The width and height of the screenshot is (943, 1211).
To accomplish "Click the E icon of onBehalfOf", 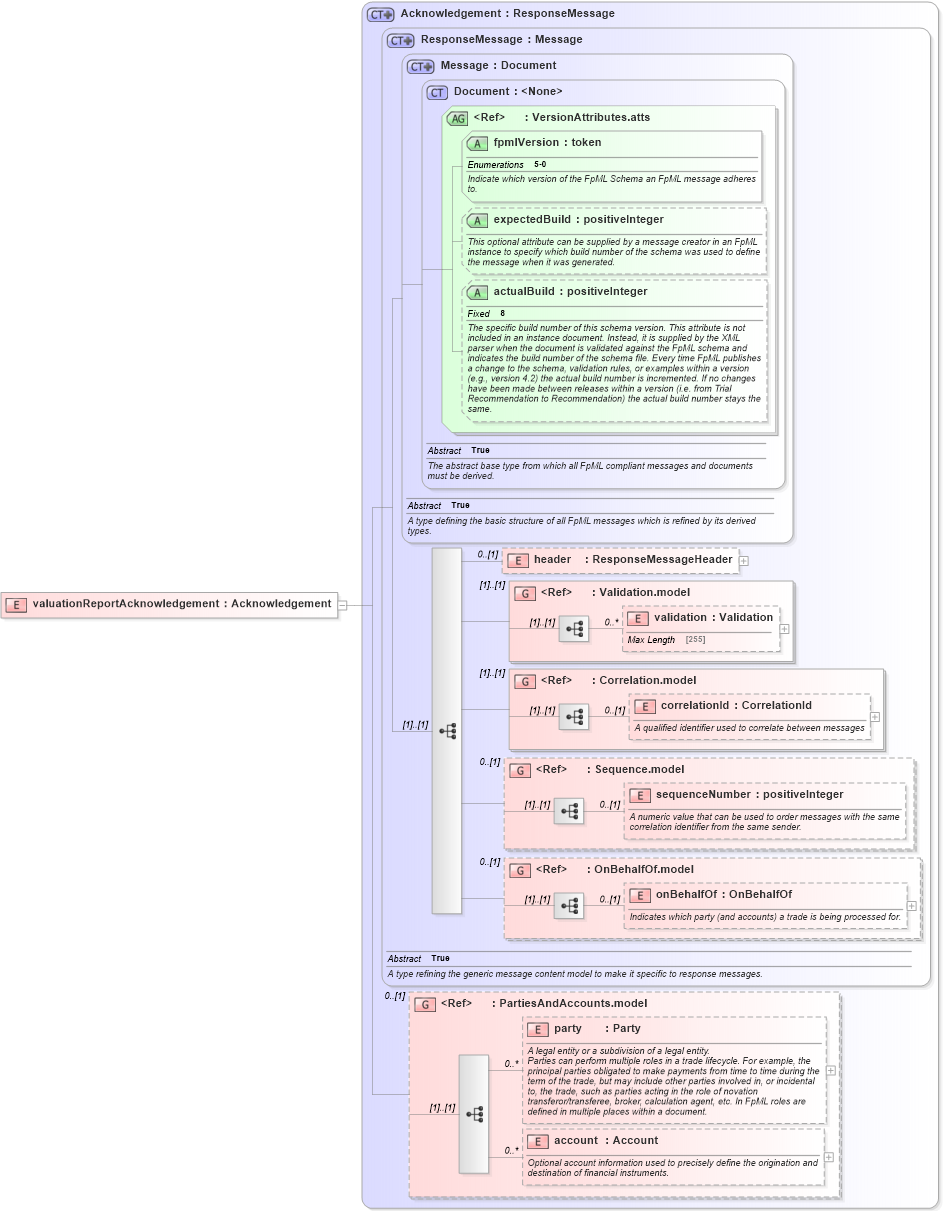I will tap(640, 895).
